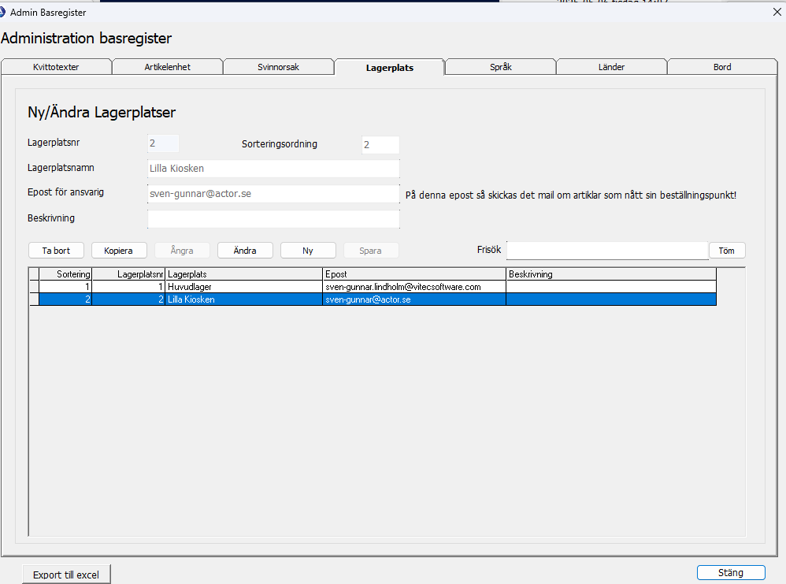Image resolution: width=786 pixels, height=584 pixels.
Task: Click the Sortering cell with value 1
Action: click(x=66, y=287)
